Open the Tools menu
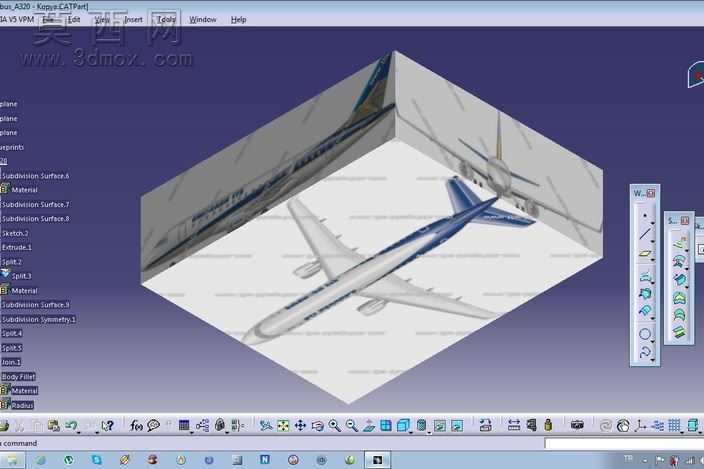The width and height of the screenshot is (704, 469). (x=166, y=20)
